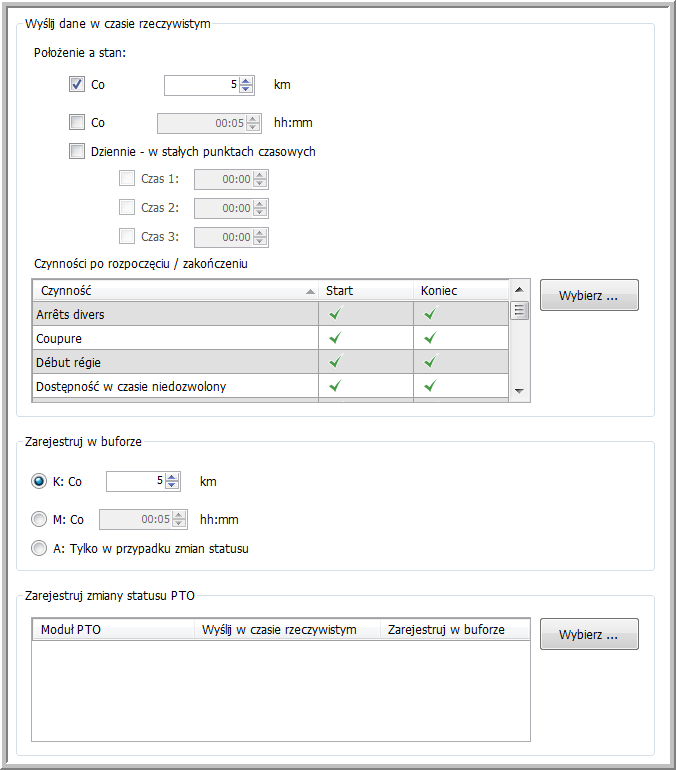Enable Dziennie - w stałych punktach czasowych
Viewport: 676px width, 770px height.
coord(77,152)
